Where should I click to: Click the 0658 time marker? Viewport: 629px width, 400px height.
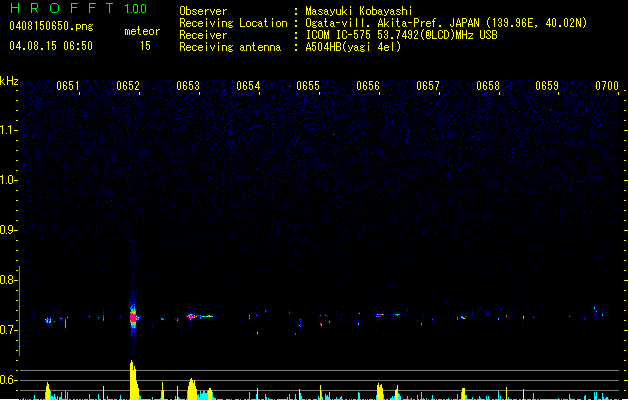pyautogui.click(x=488, y=86)
